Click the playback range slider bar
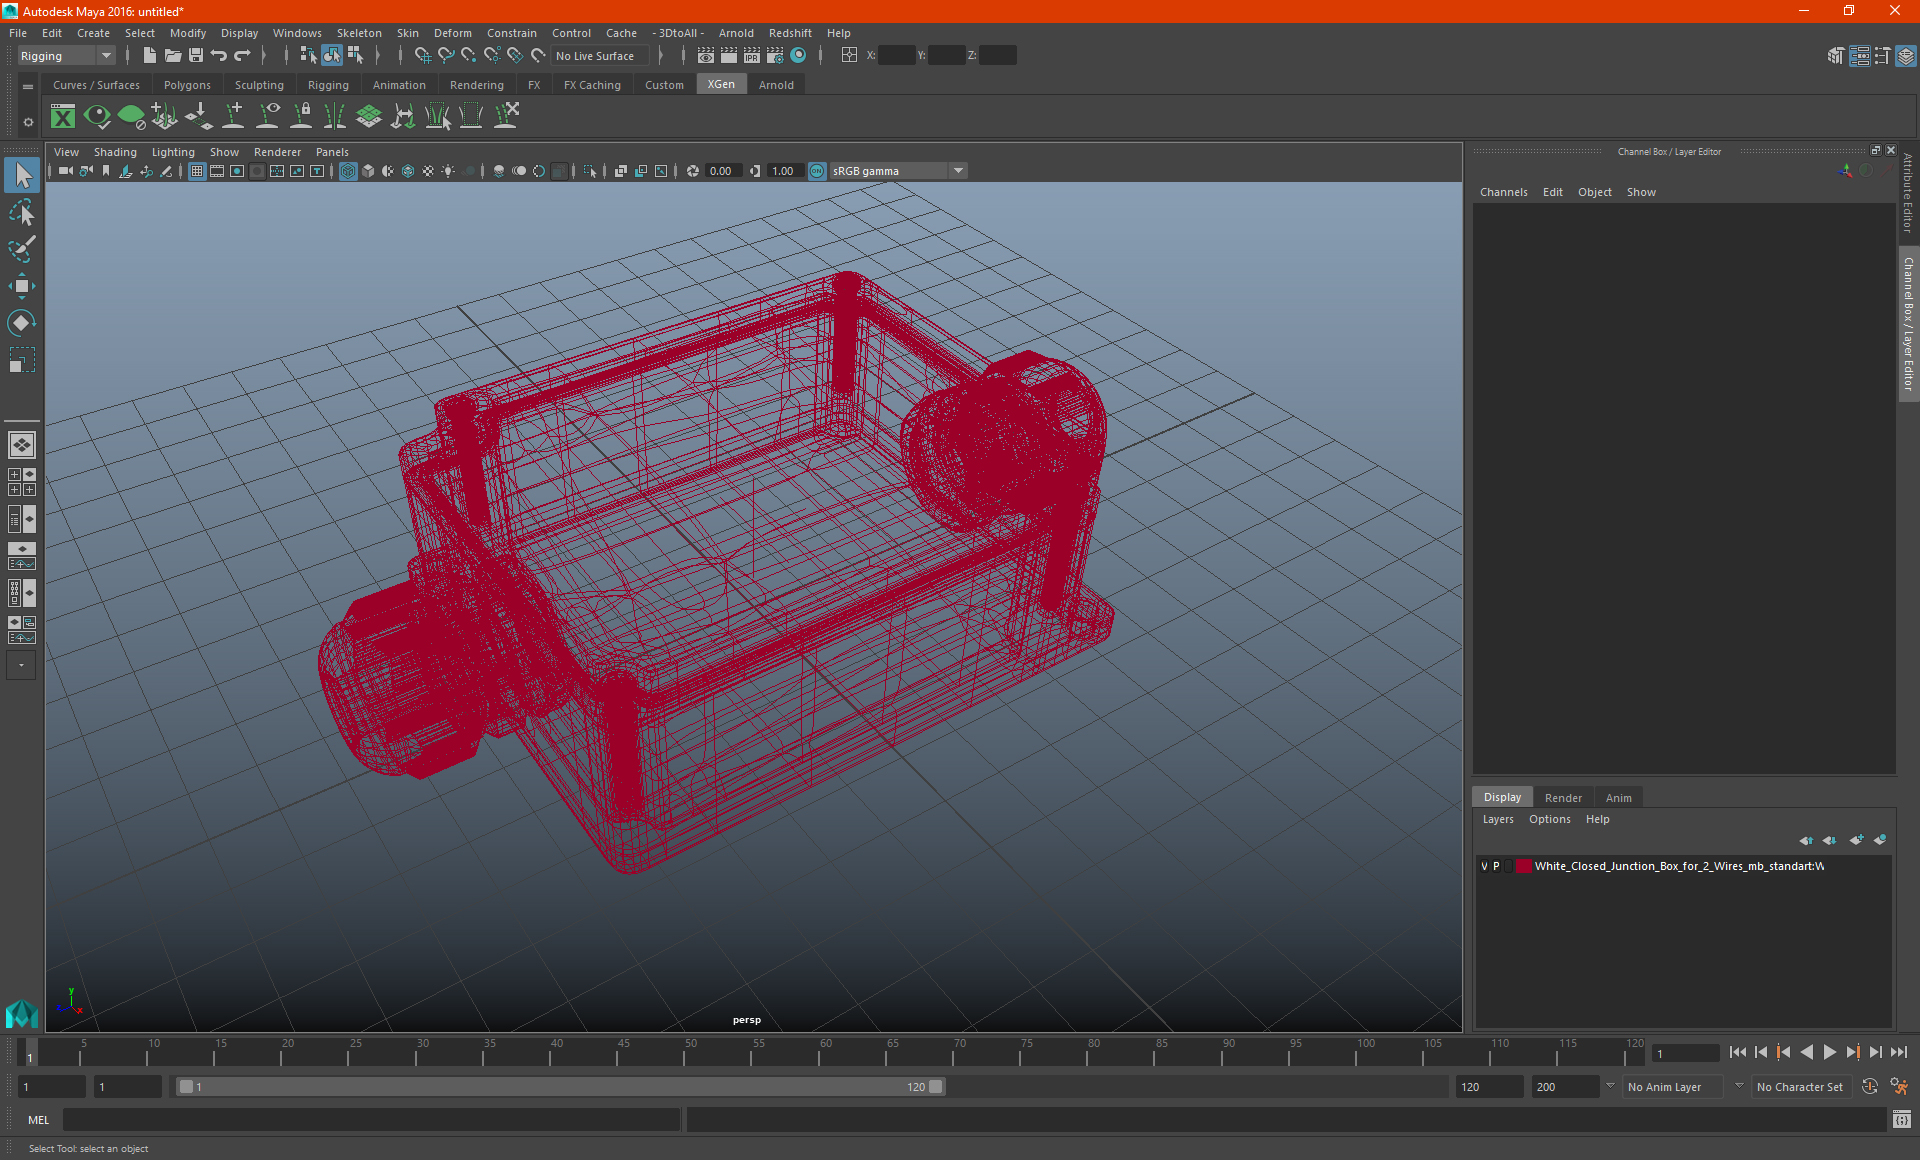Screen dimensions: 1920x1160 pos(560,1087)
